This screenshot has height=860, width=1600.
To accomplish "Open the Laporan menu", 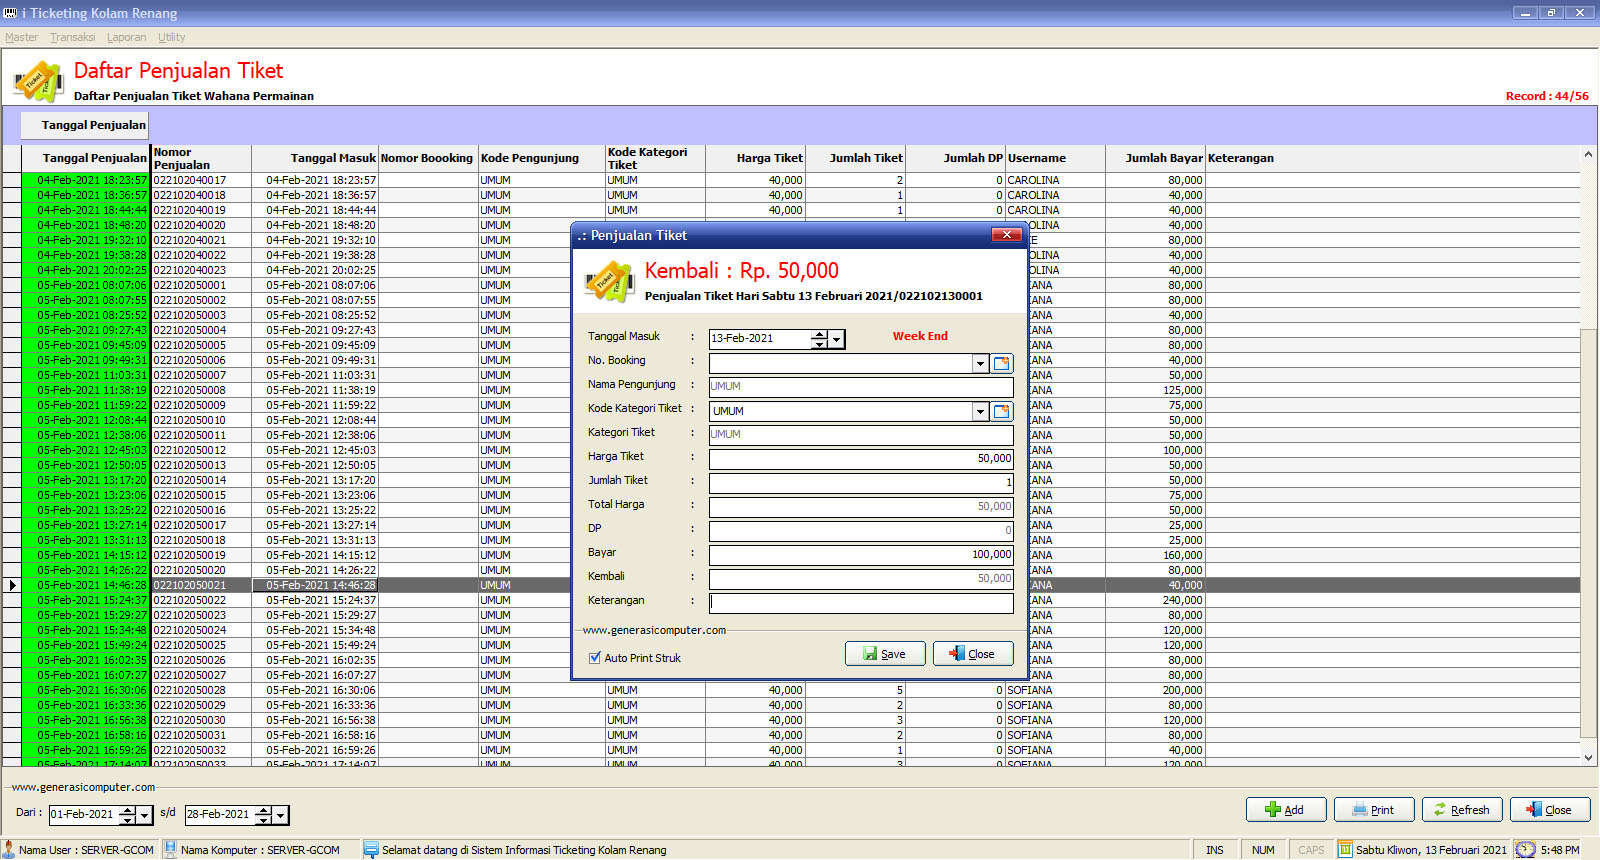I will (126, 37).
